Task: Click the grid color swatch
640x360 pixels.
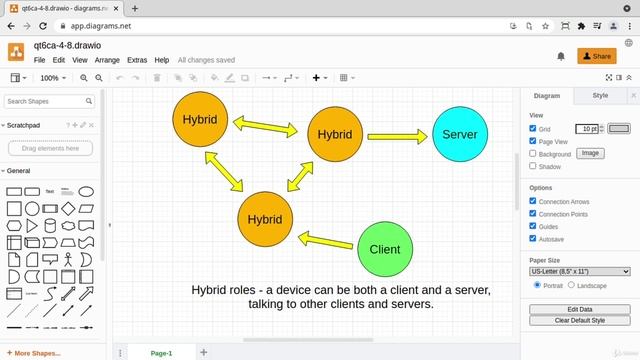Action: [619, 129]
